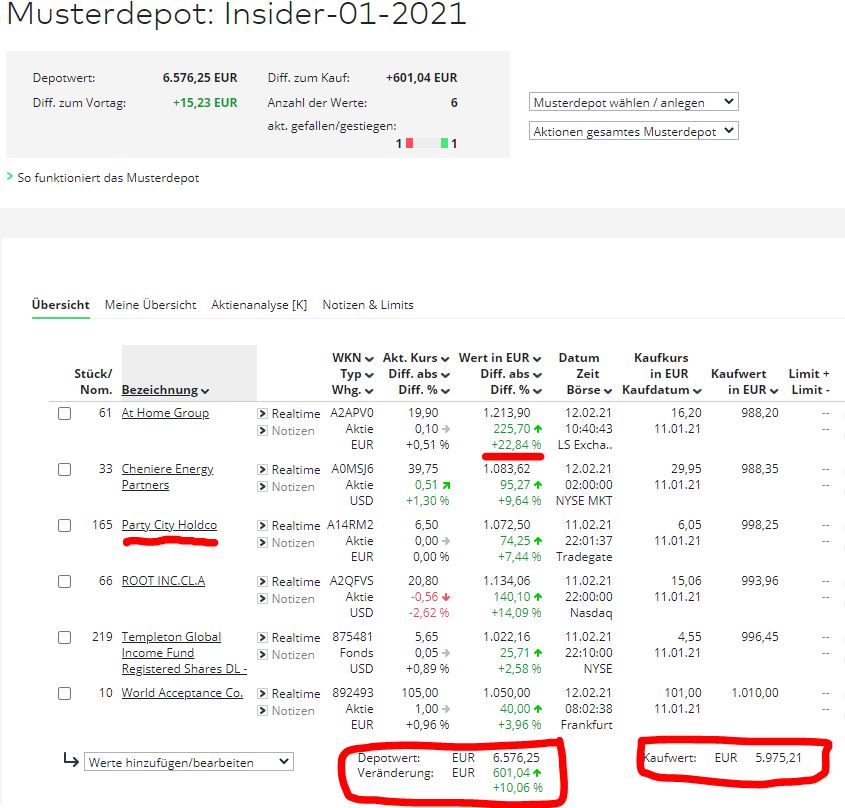Open the So funktioniert das Musterdepot link
Image resolution: width=845 pixels, height=808 pixels.
click(108, 177)
